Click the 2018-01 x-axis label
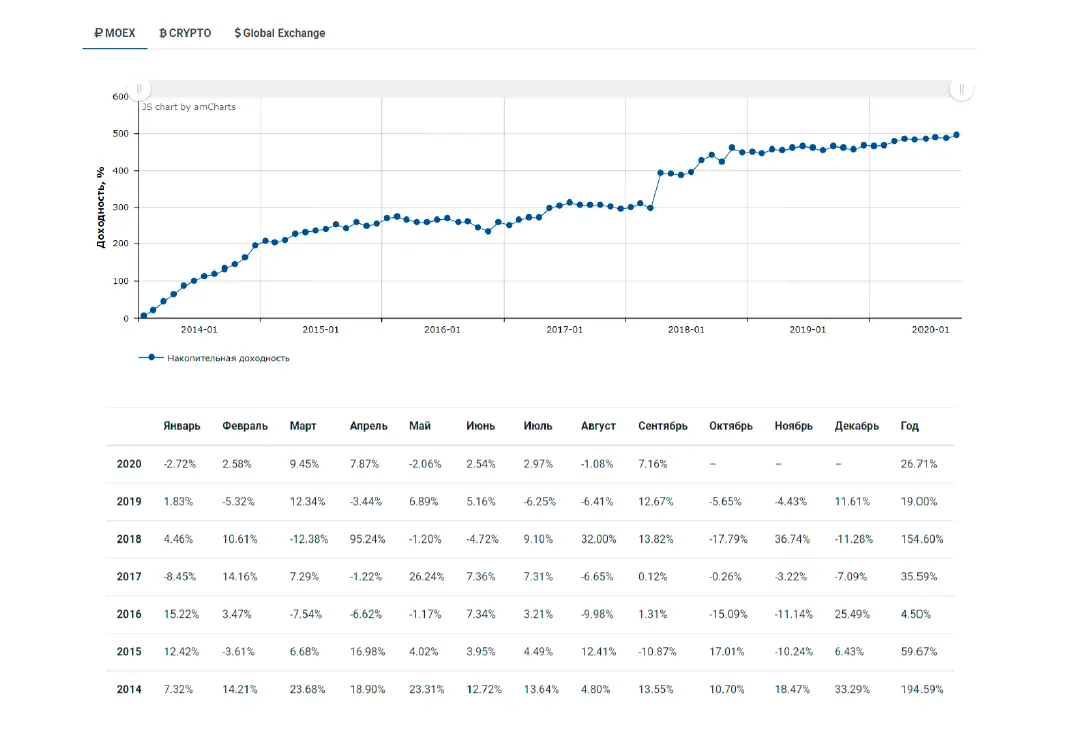The image size is (1067, 742). (686, 329)
